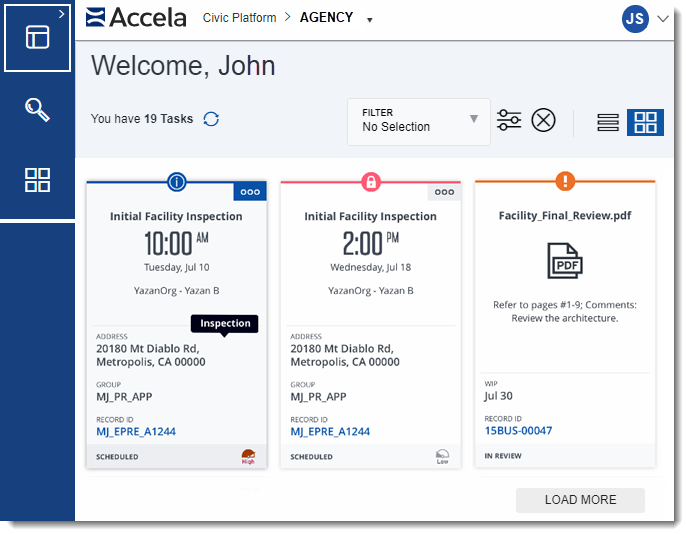Click the blue info badge on first card
Image resolution: width=686 pixels, height=534 pixels.
click(177, 181)
